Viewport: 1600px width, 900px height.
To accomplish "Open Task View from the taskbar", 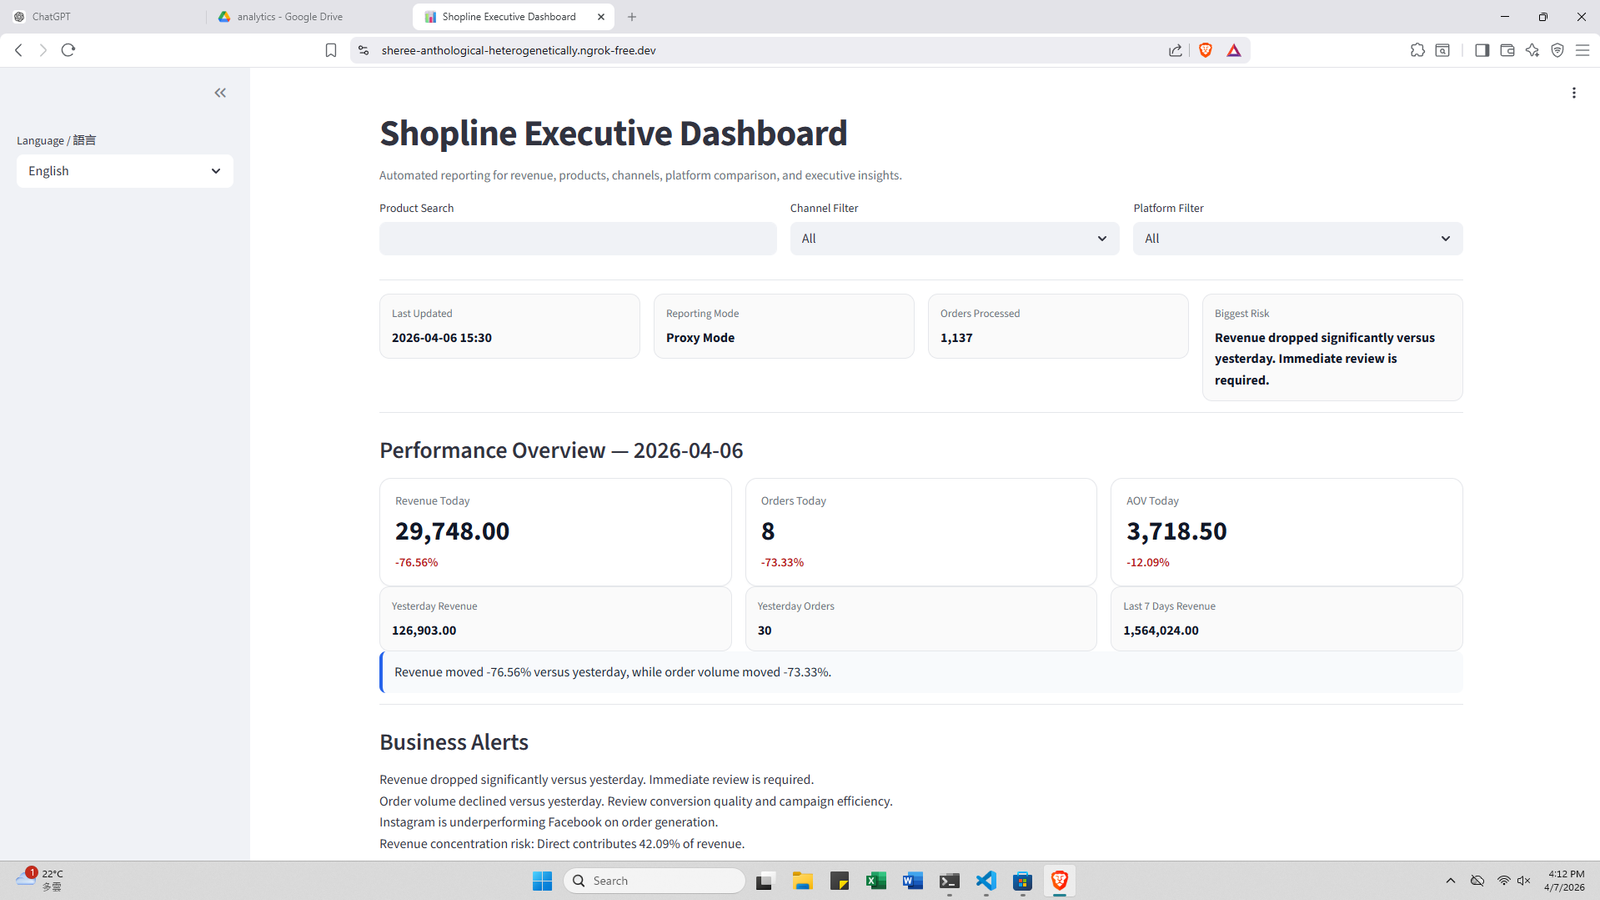I will (765, 881).
